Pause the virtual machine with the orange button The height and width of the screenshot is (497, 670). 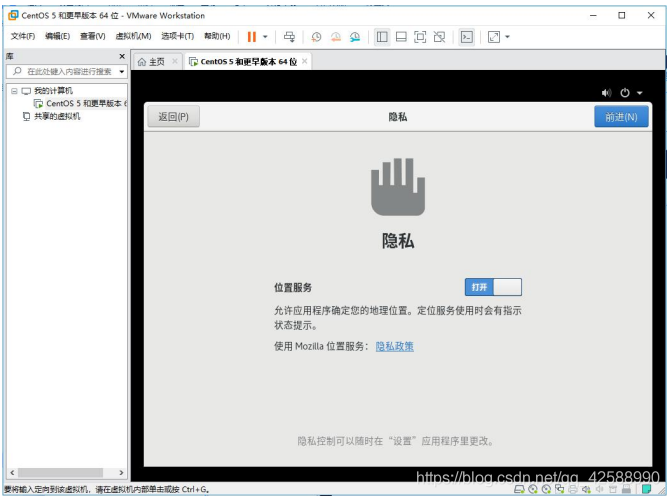(x=252, y=37)
